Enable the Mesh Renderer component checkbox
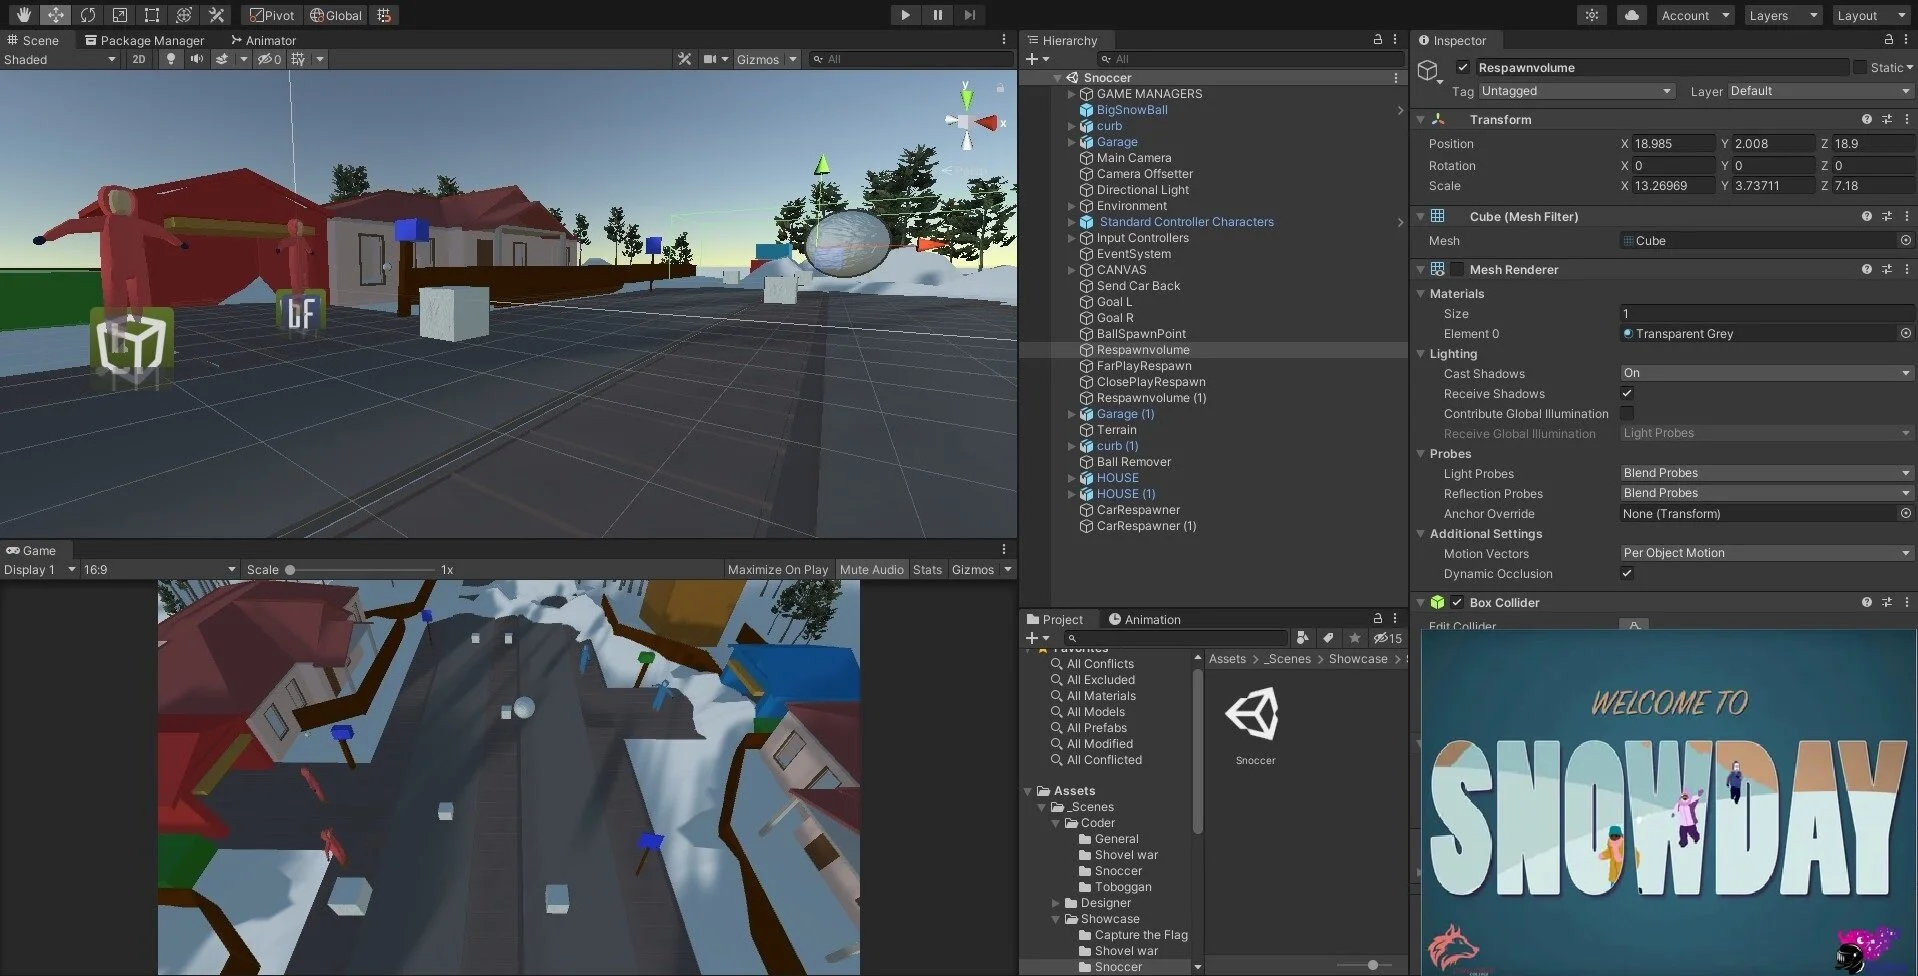This screenshot has height=976, width=1918. [1457, 269]
